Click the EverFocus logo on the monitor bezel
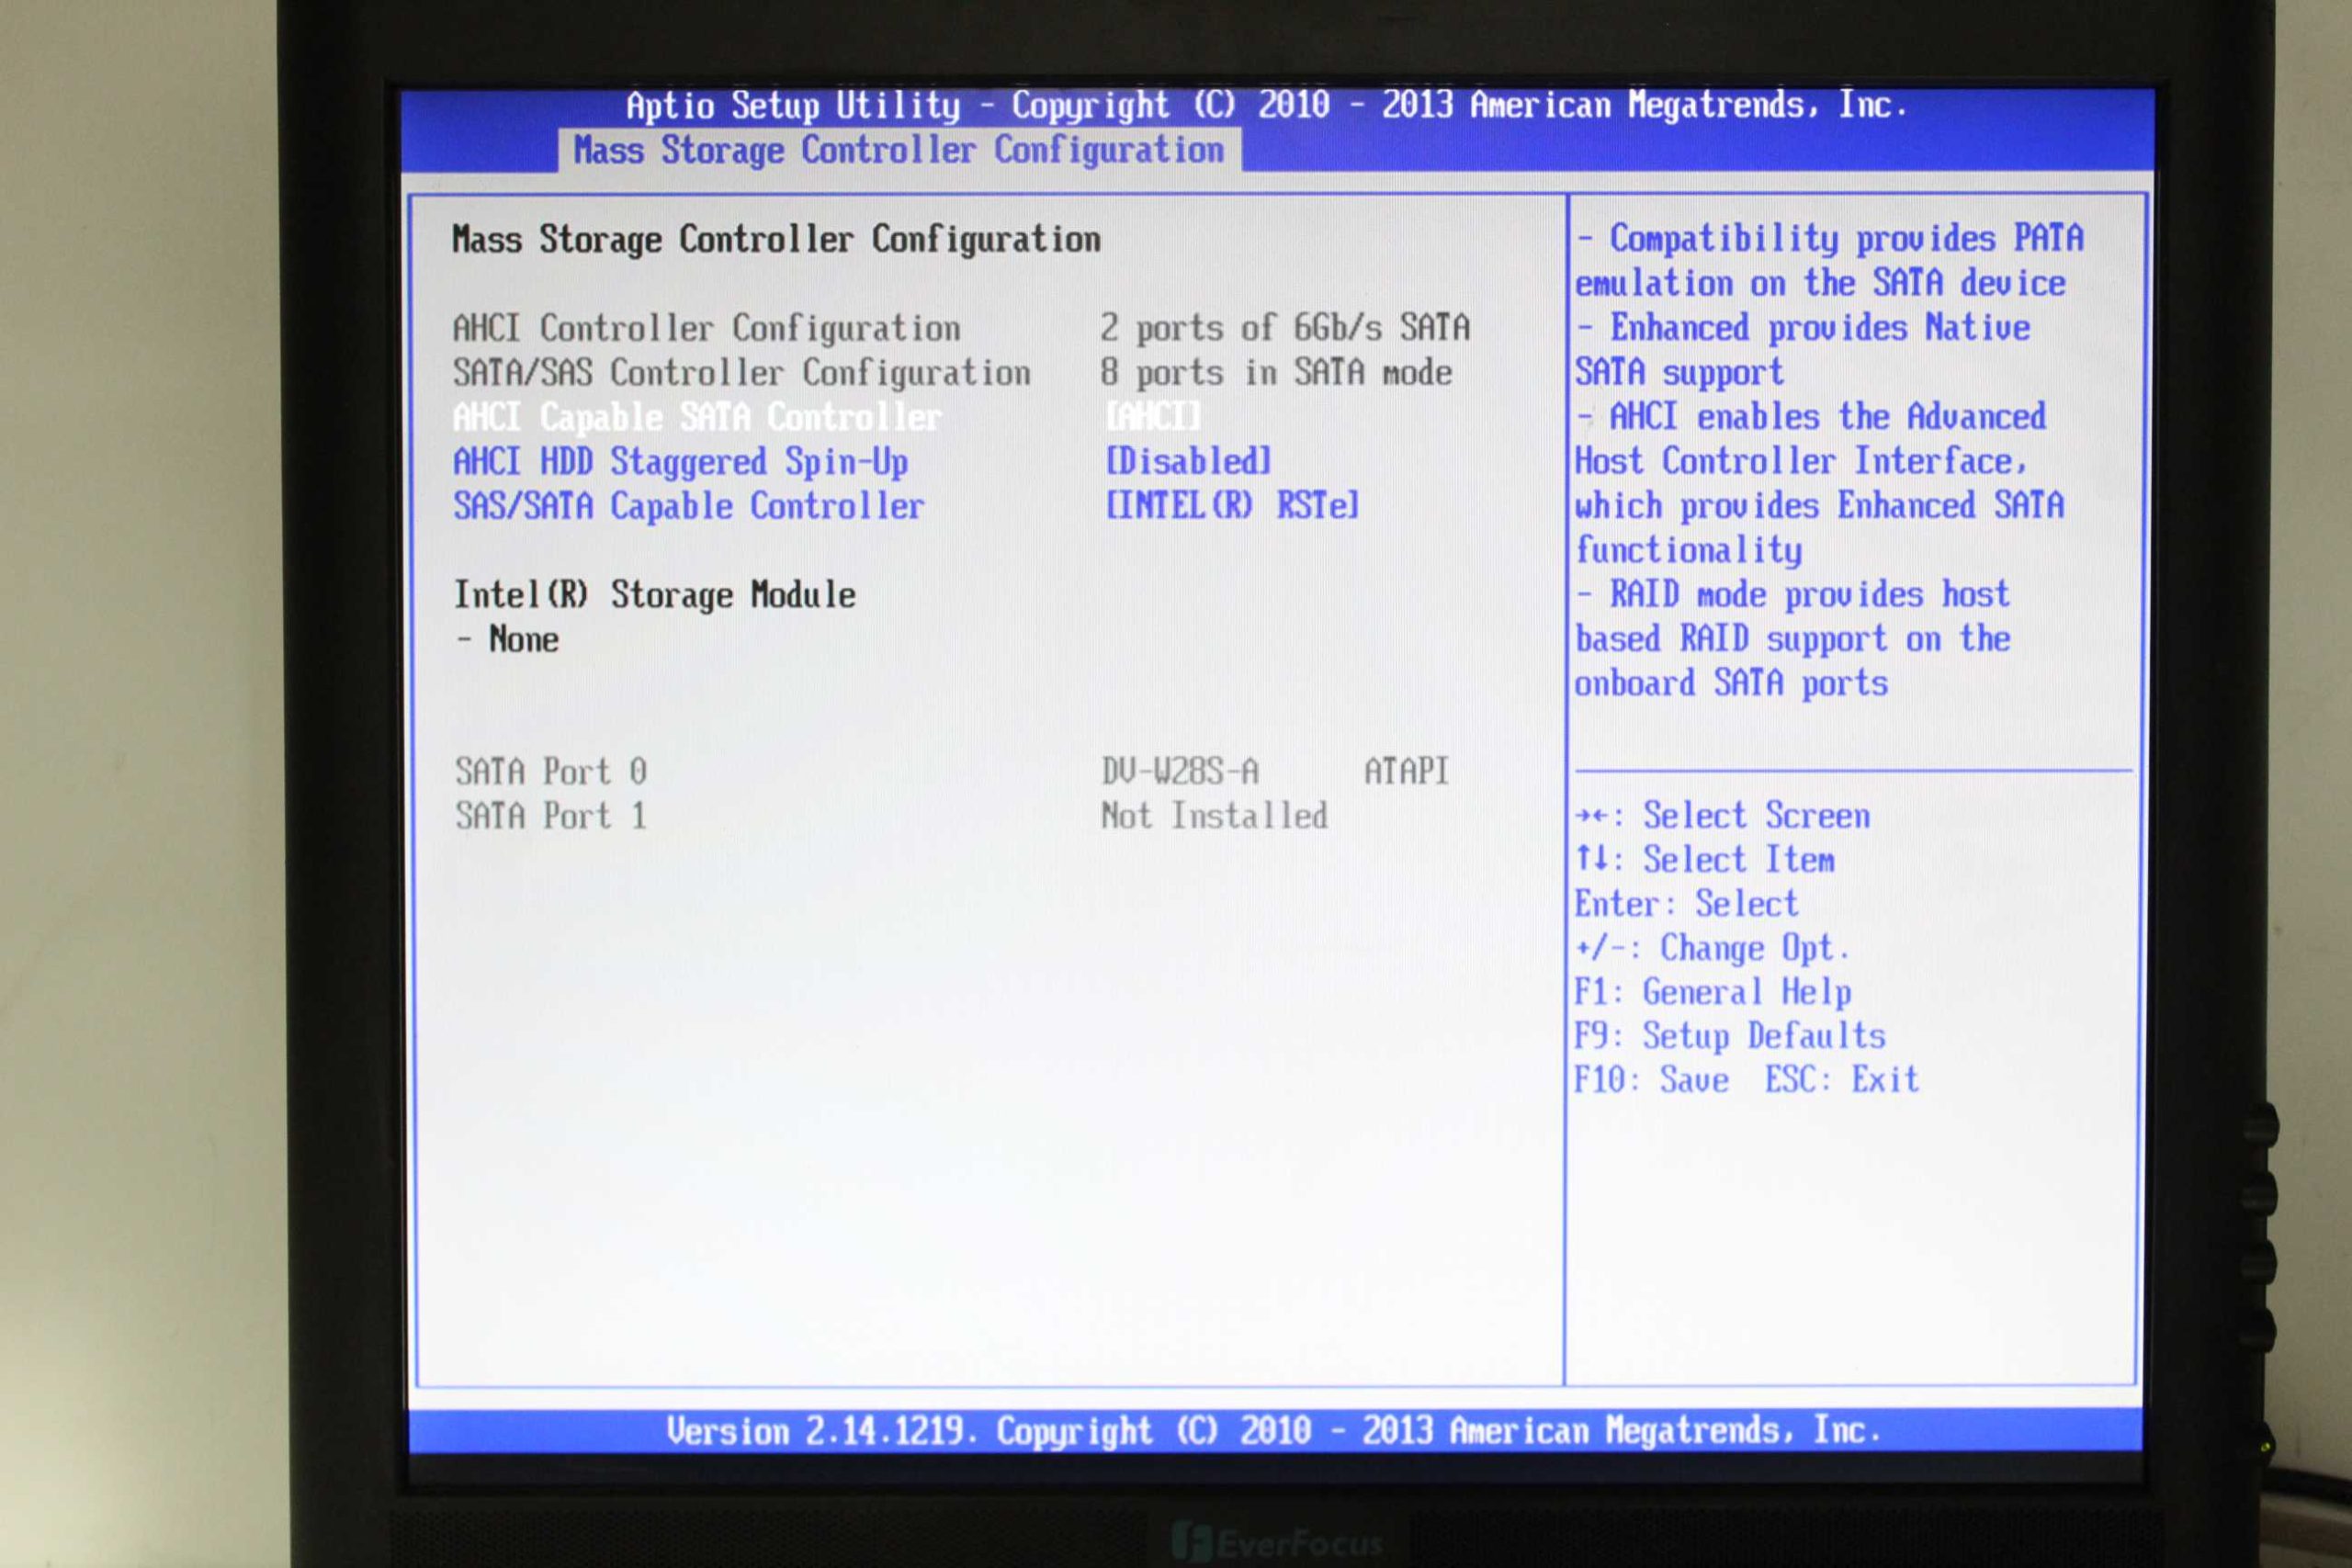The height and width of the screenshot is (1568, 2352). coord(1279,1543)
